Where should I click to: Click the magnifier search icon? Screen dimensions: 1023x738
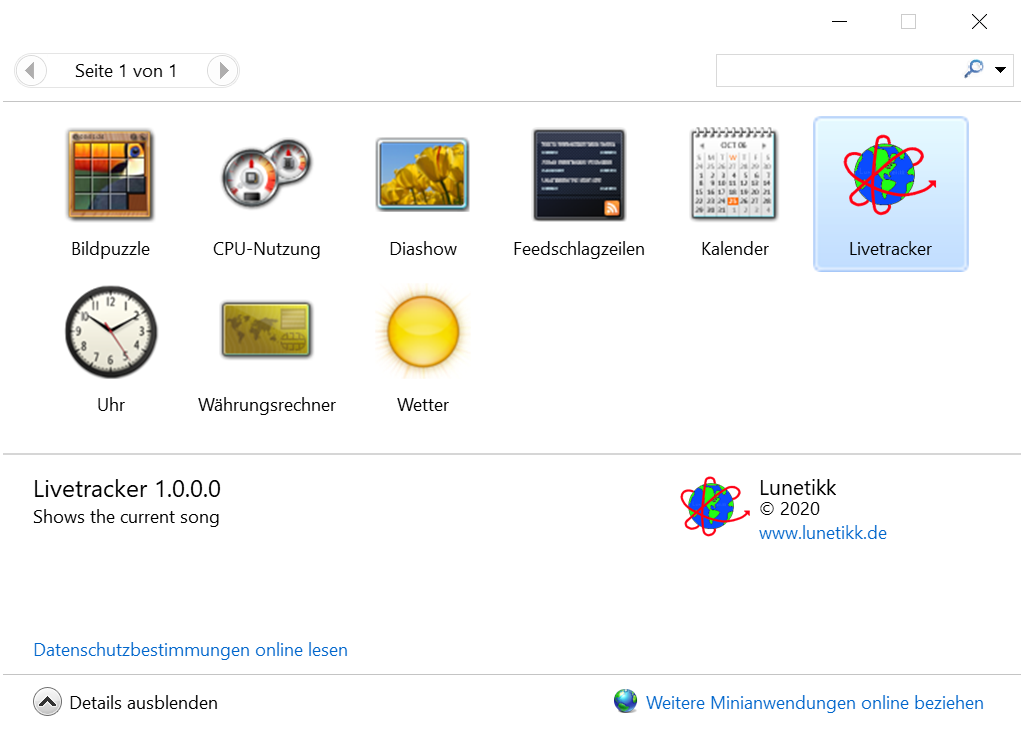tap(973, 69)
